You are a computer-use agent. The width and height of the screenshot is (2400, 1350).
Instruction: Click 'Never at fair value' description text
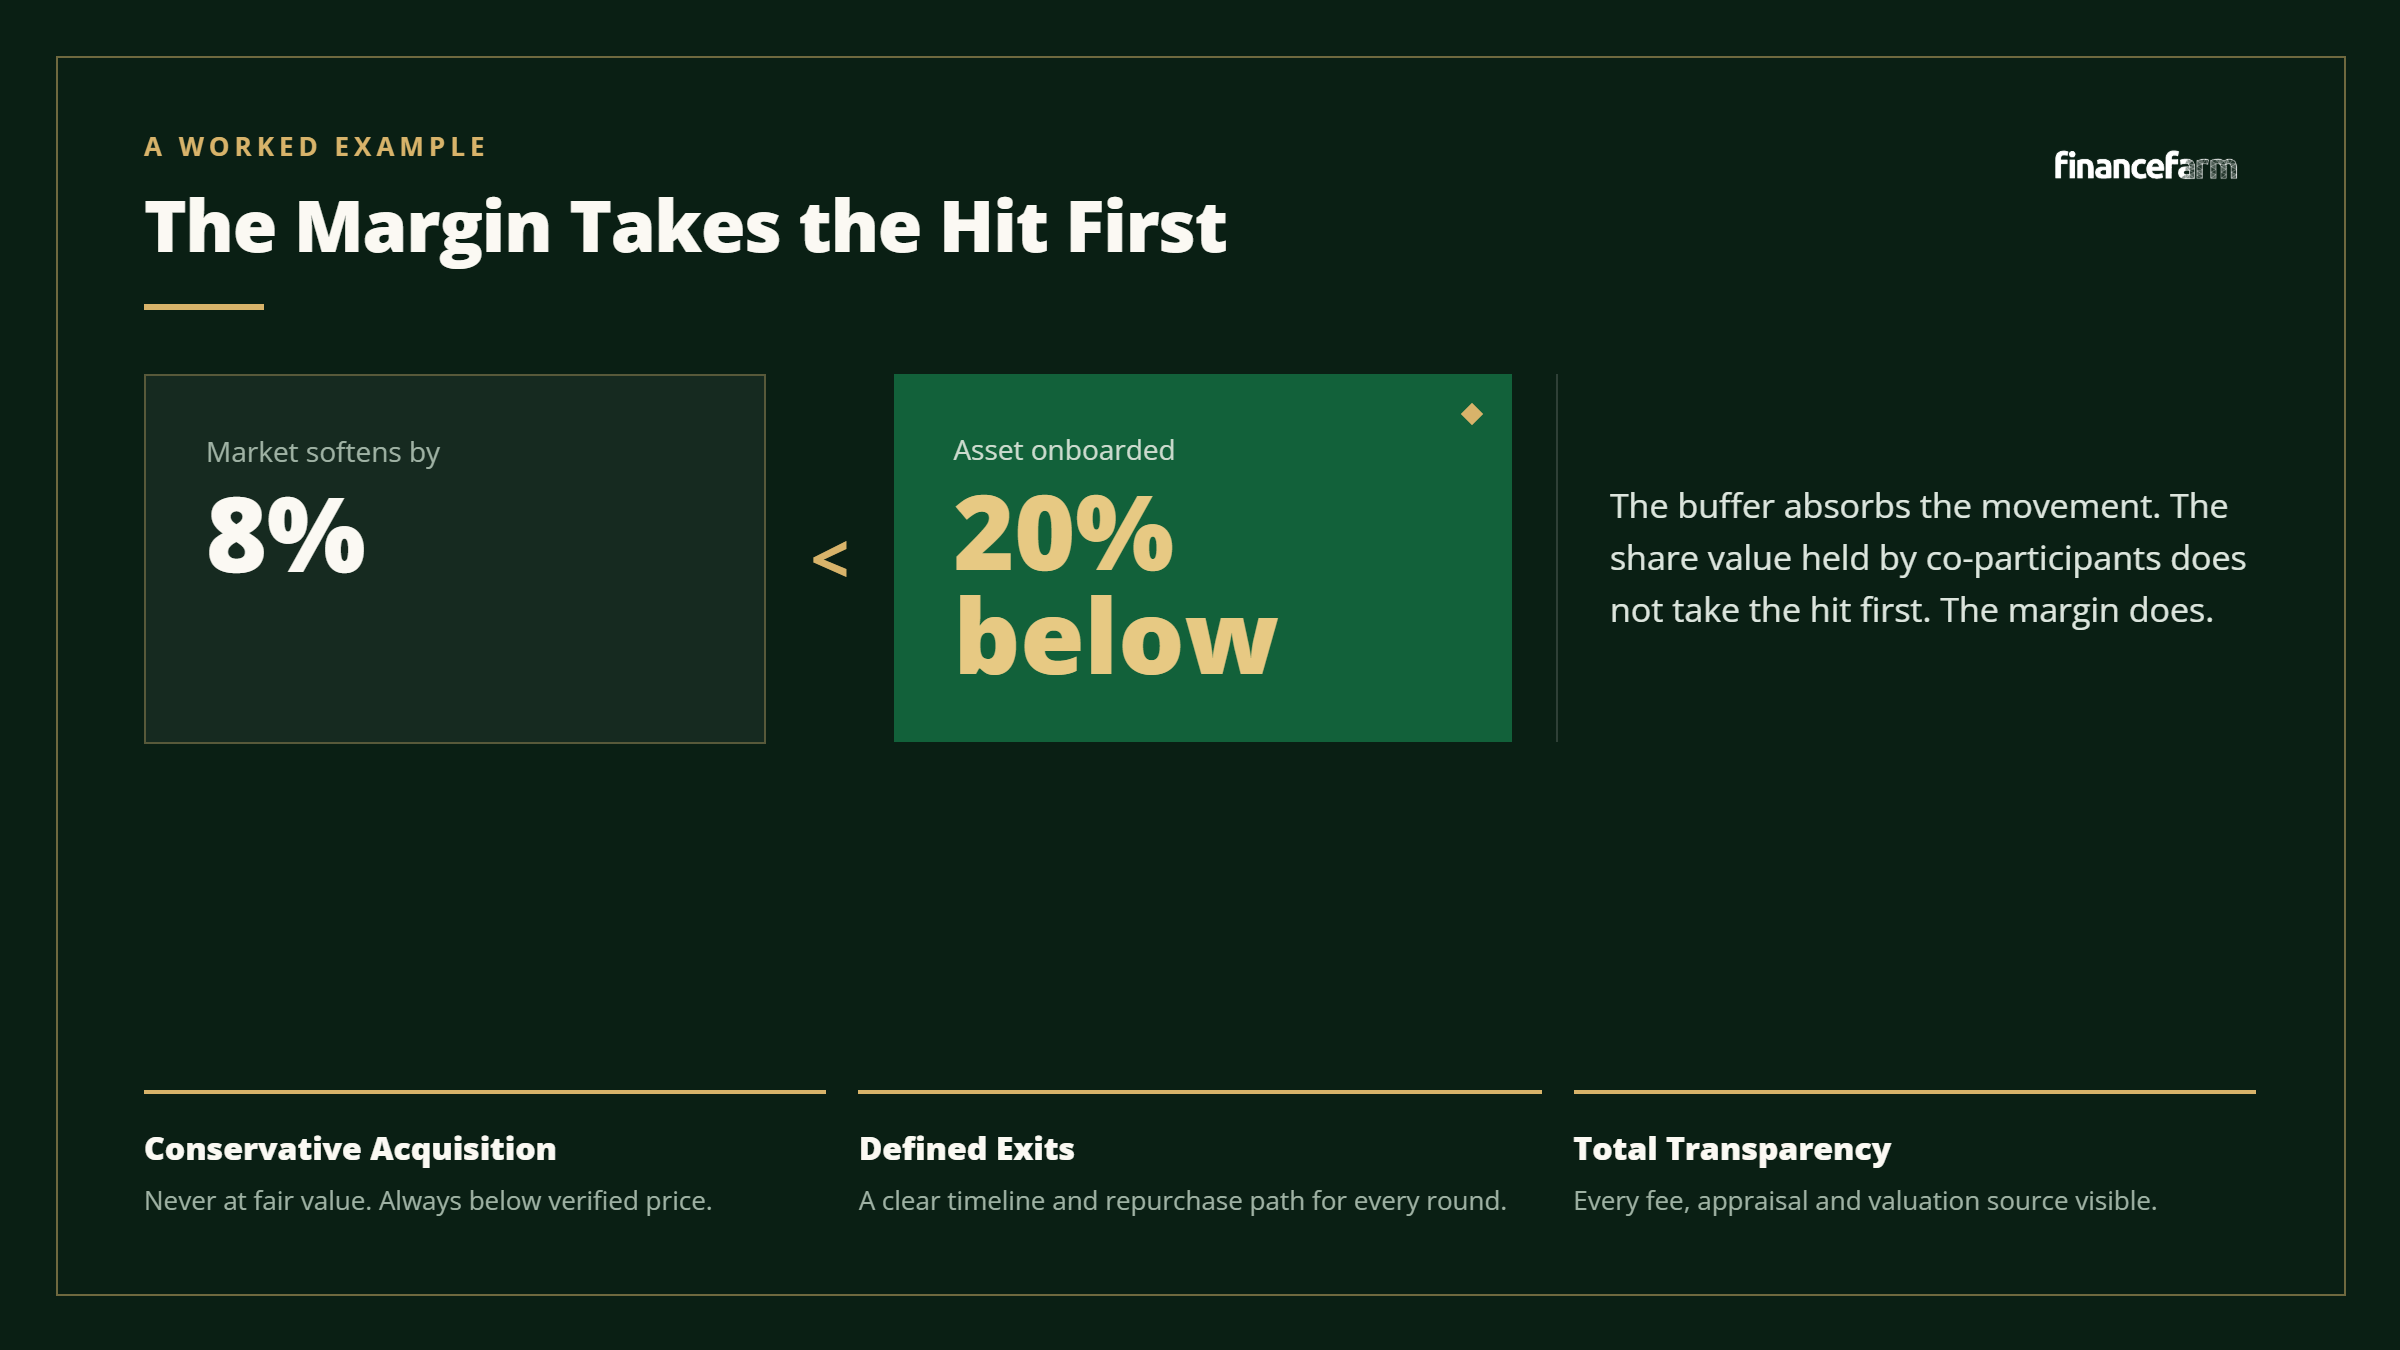click(x=428, y=1201)
